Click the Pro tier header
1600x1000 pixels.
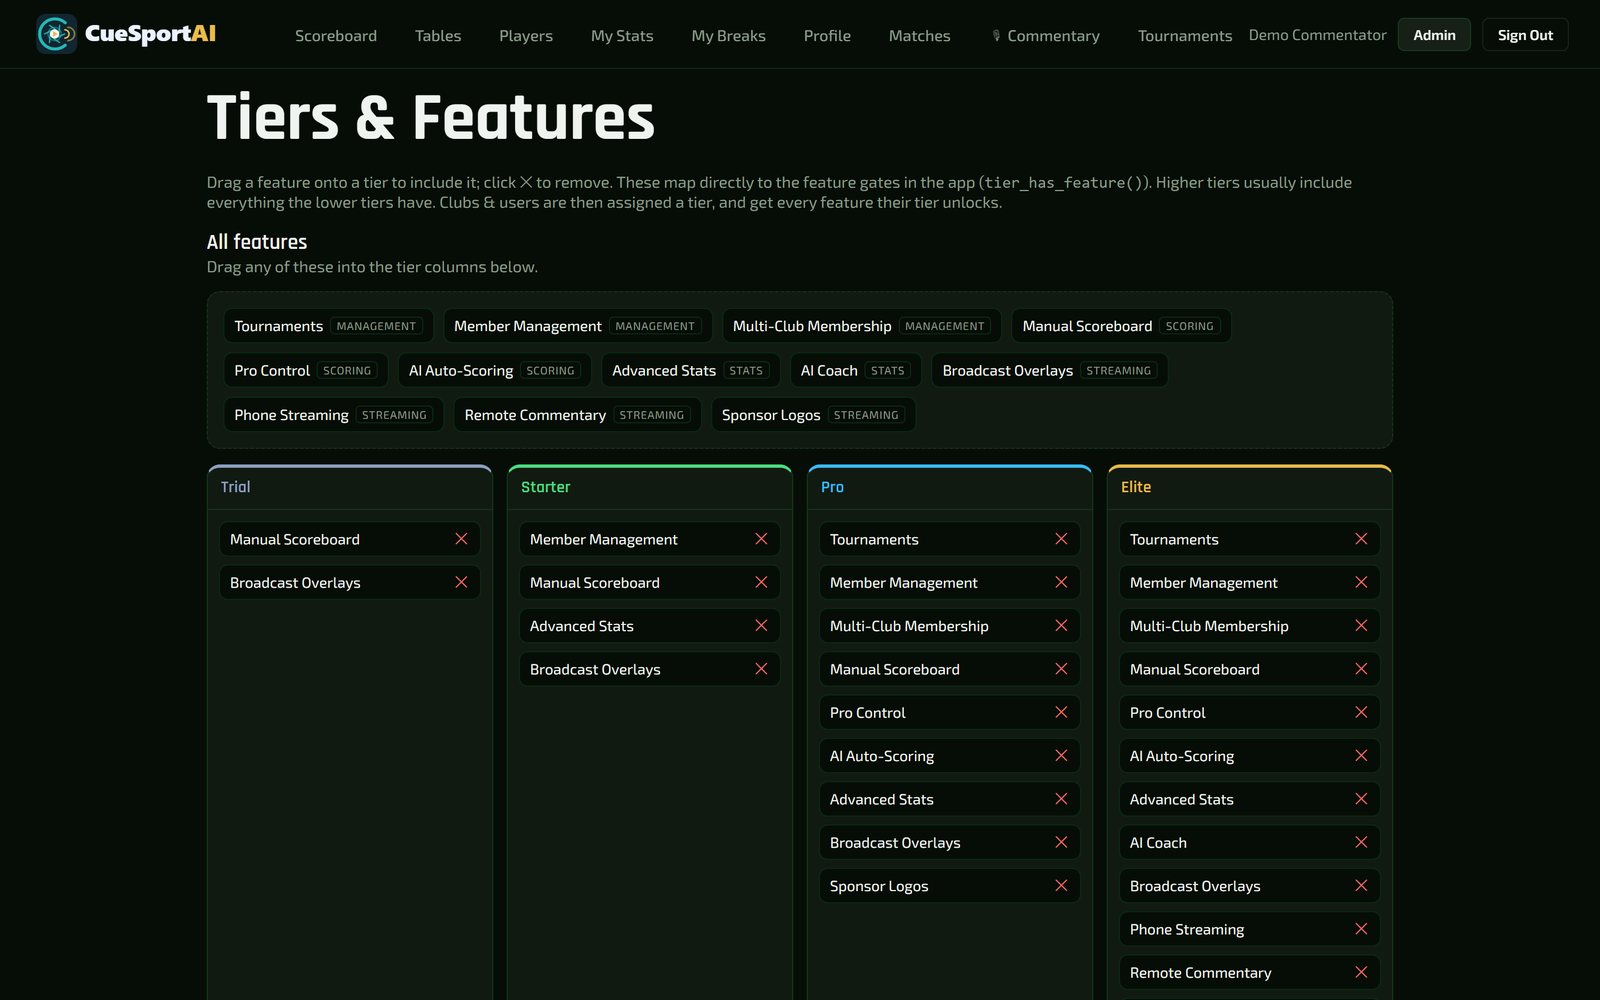coord(950,487)
